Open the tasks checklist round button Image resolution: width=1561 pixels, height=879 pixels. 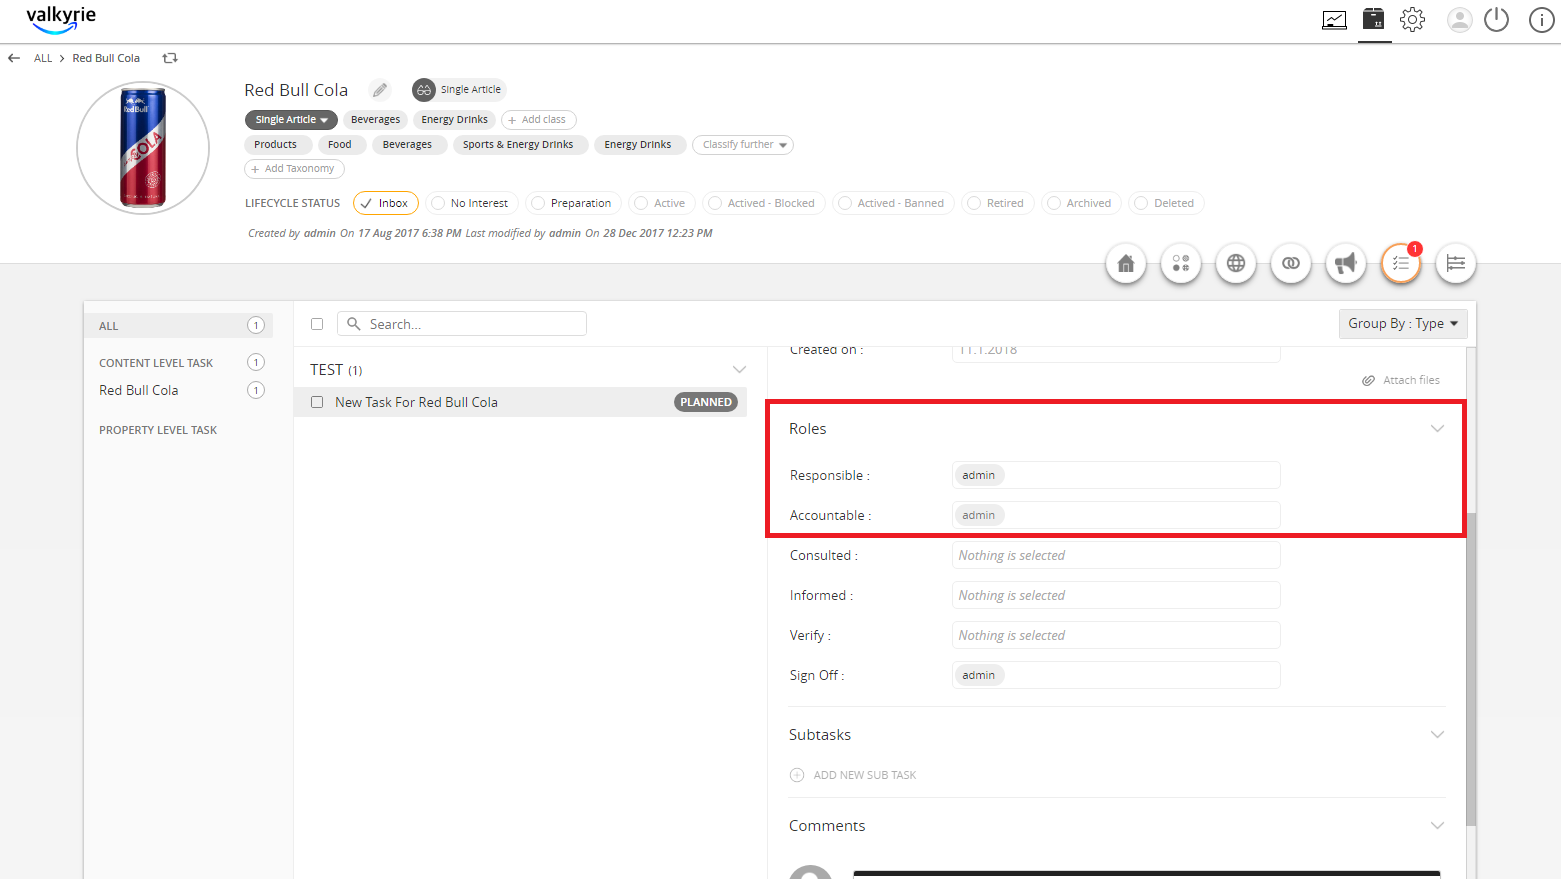[x=1401, y=263]
